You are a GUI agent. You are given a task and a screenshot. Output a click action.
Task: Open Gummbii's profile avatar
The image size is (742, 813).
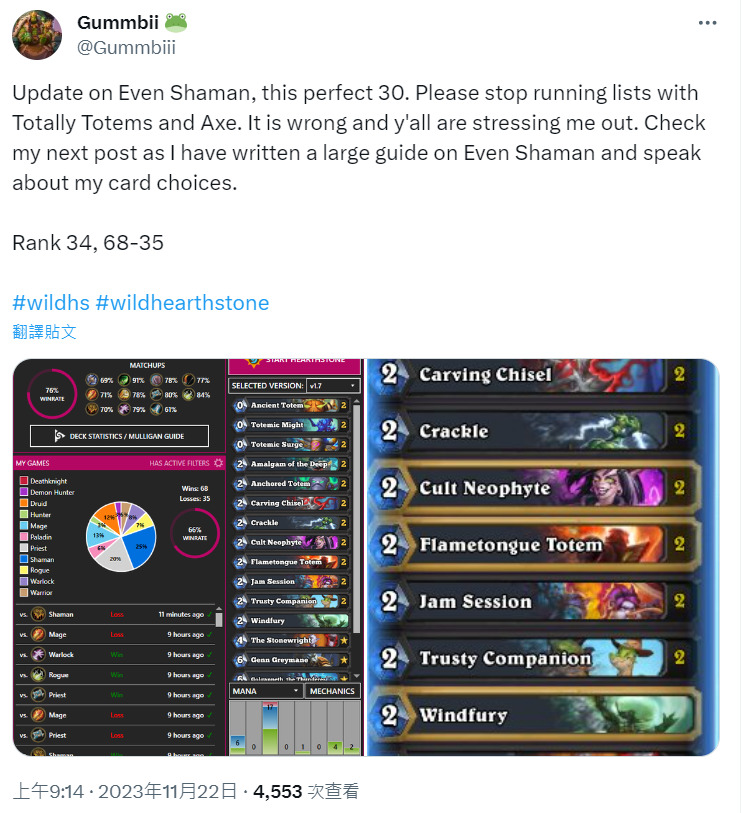click(37, 35)
